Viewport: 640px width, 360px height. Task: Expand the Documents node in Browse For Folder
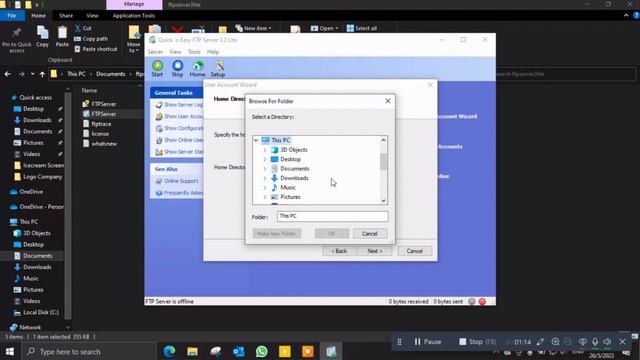point(265,169)
